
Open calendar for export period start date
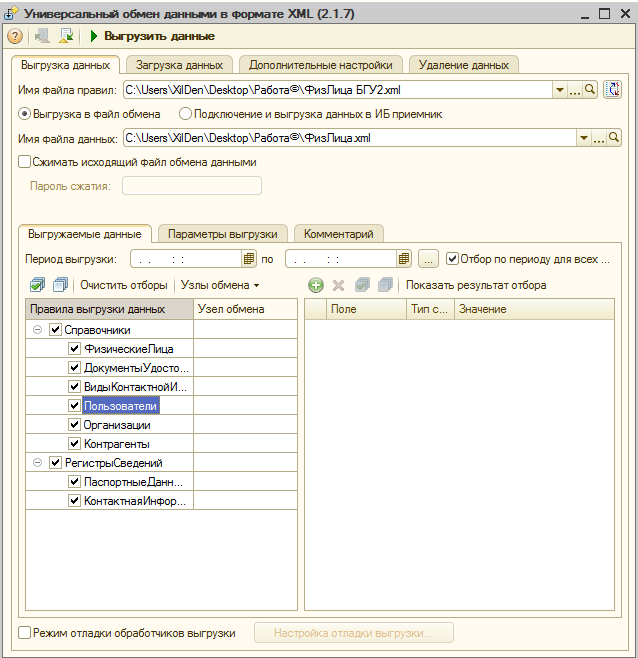click(249, 259)
